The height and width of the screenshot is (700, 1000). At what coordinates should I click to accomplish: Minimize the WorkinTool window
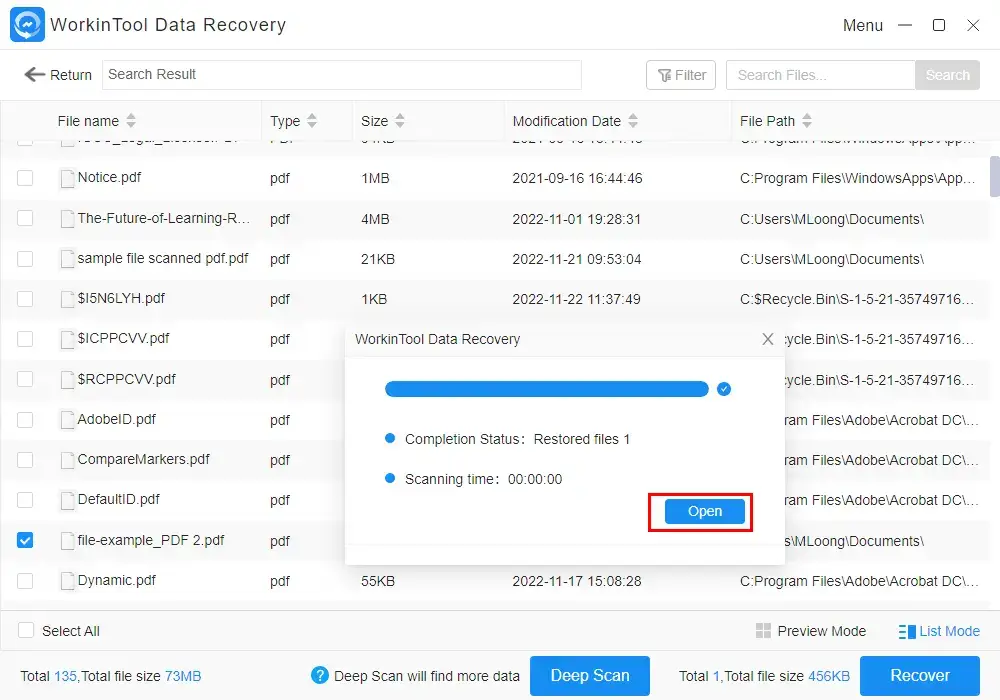point(905,26)
